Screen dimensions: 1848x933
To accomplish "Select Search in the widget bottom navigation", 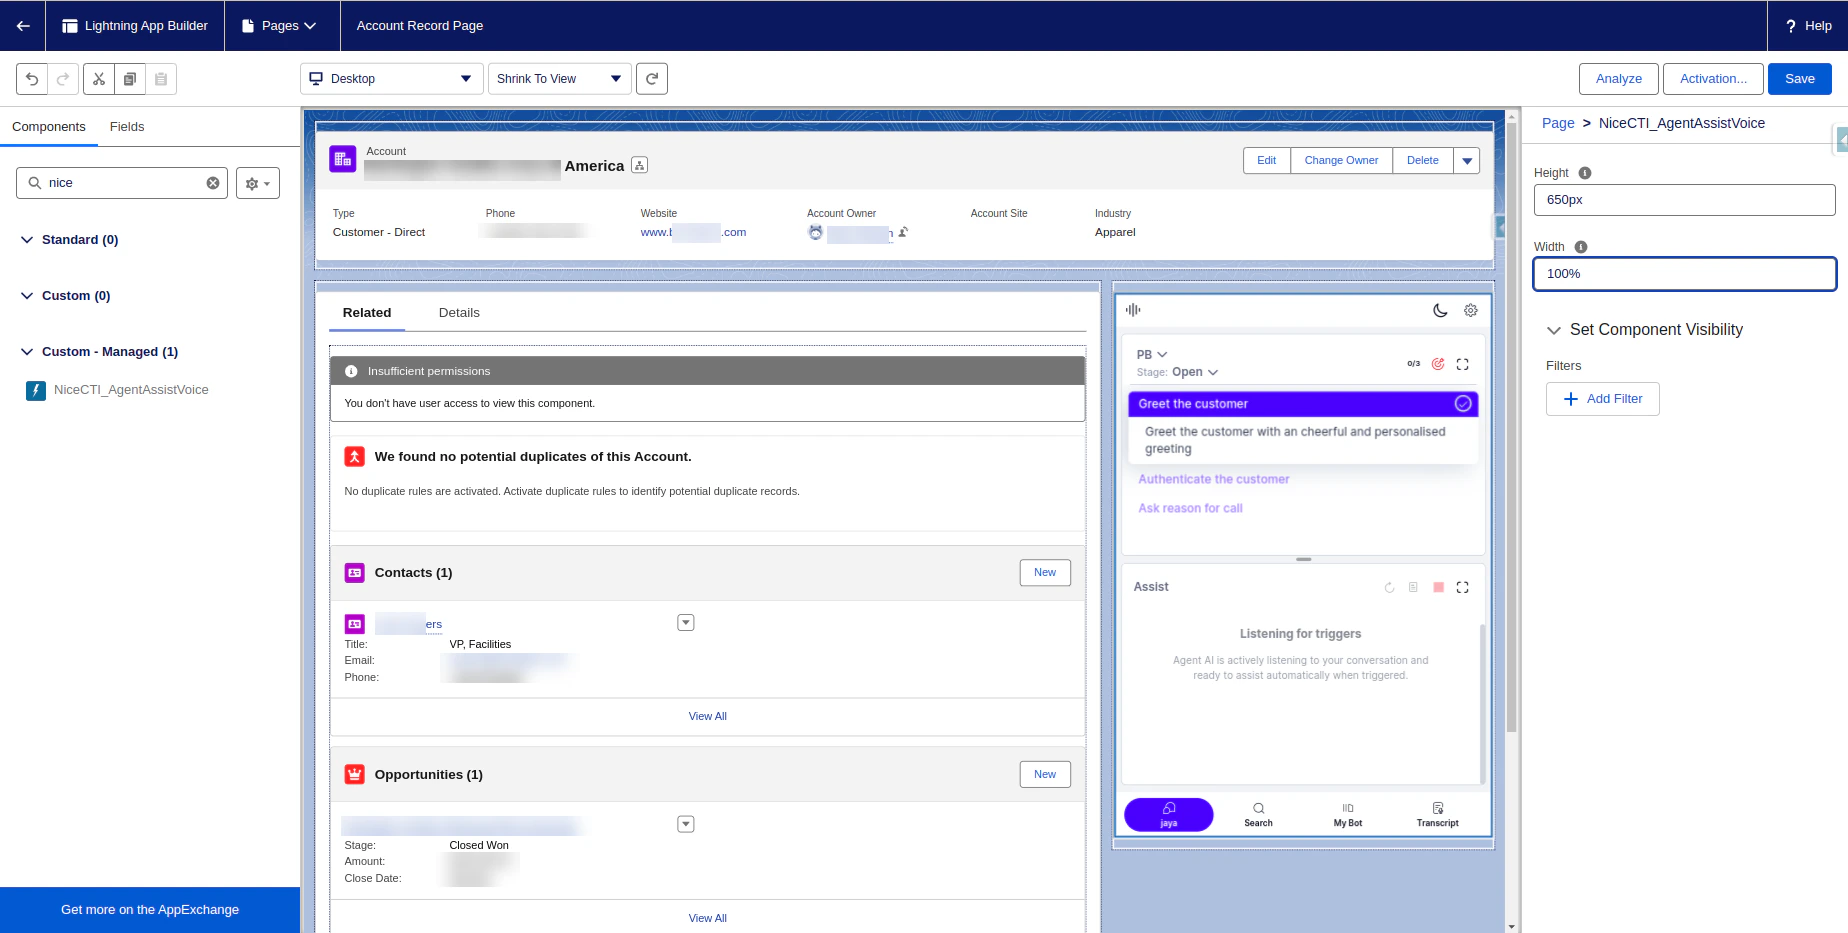I will 1257,813.
